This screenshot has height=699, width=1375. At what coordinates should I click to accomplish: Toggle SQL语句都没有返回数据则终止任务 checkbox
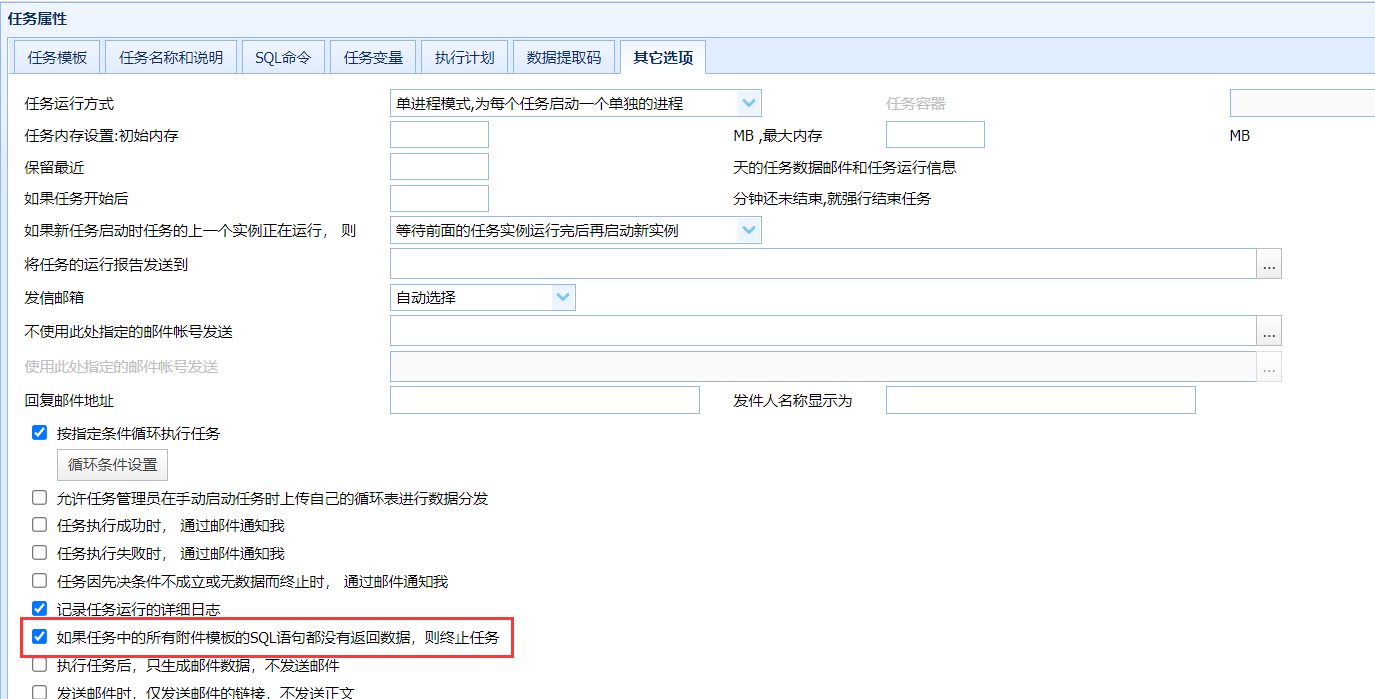(x=40, y=636)
